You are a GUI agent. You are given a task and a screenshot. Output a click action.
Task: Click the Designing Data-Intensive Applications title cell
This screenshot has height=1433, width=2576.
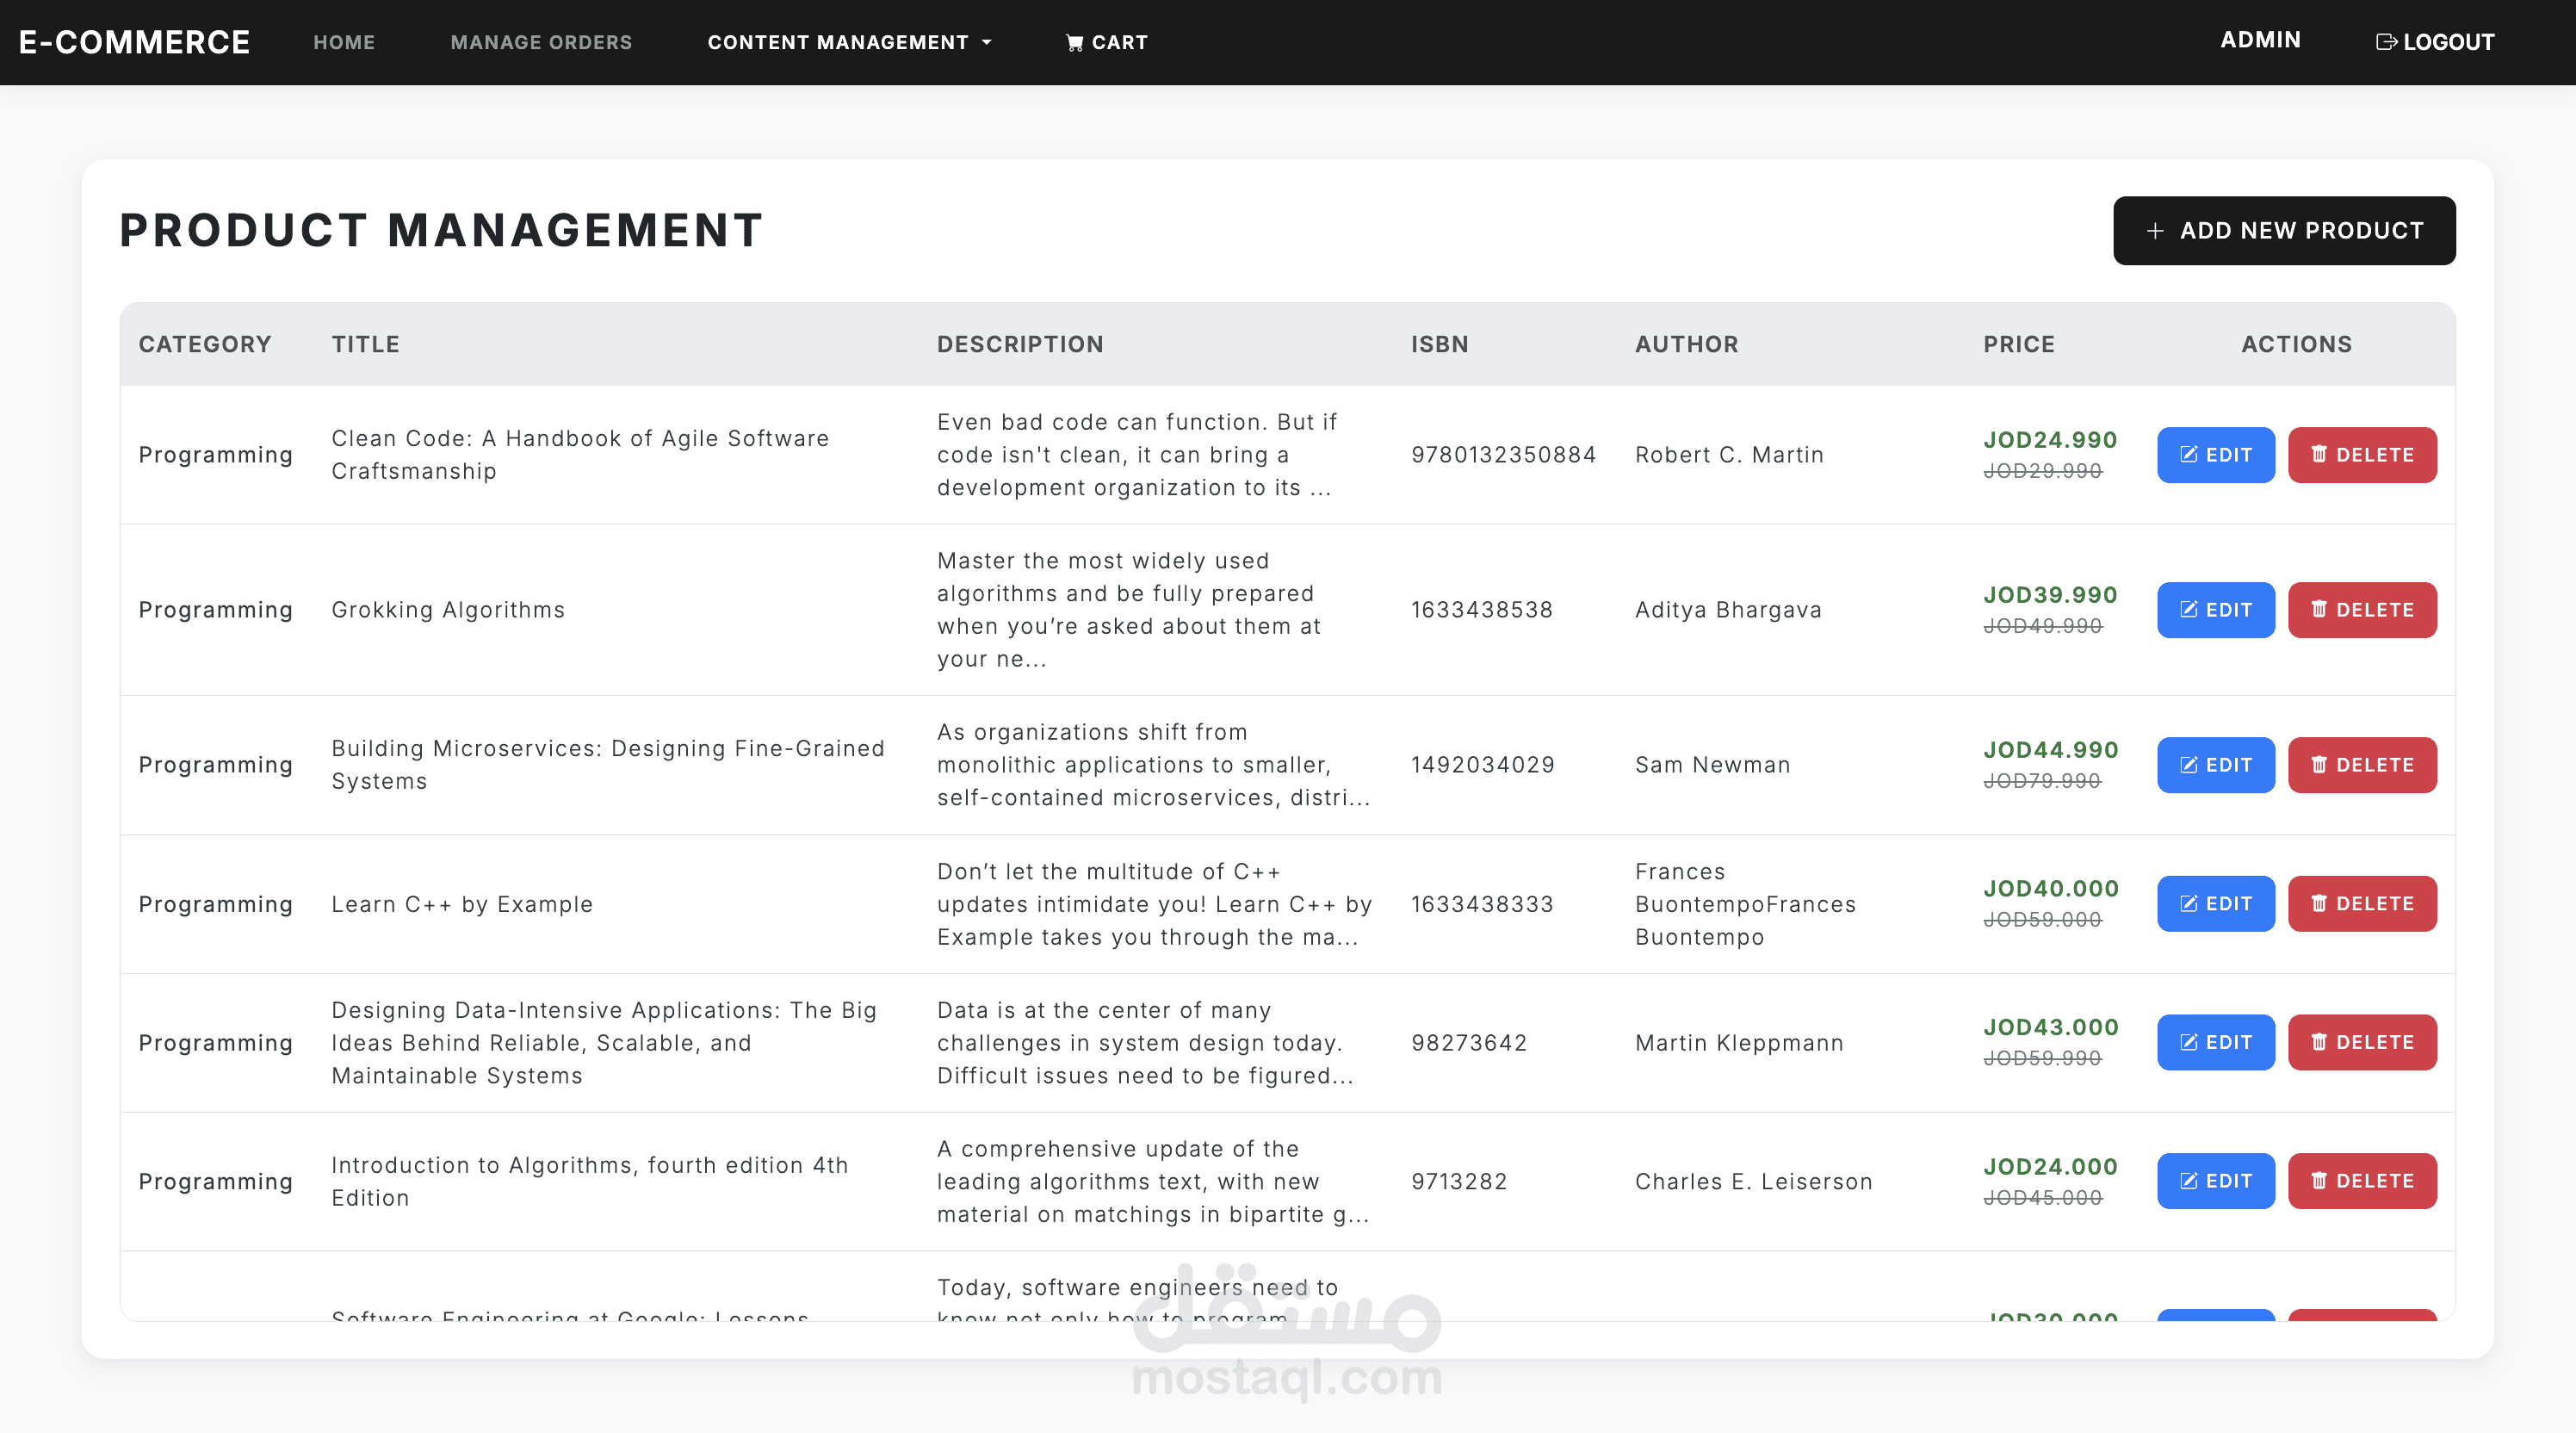click(x=604, y=1043)
